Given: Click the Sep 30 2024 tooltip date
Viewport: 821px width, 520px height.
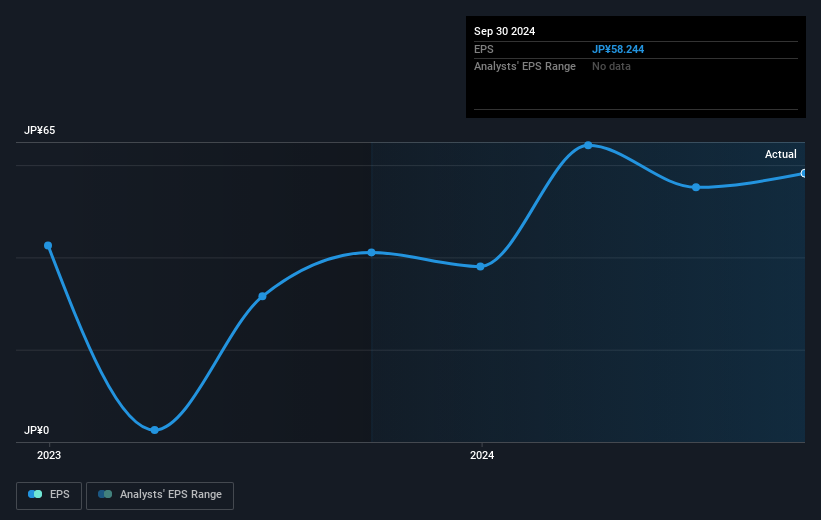Looking at the screenshot, I should pos(504,31).
